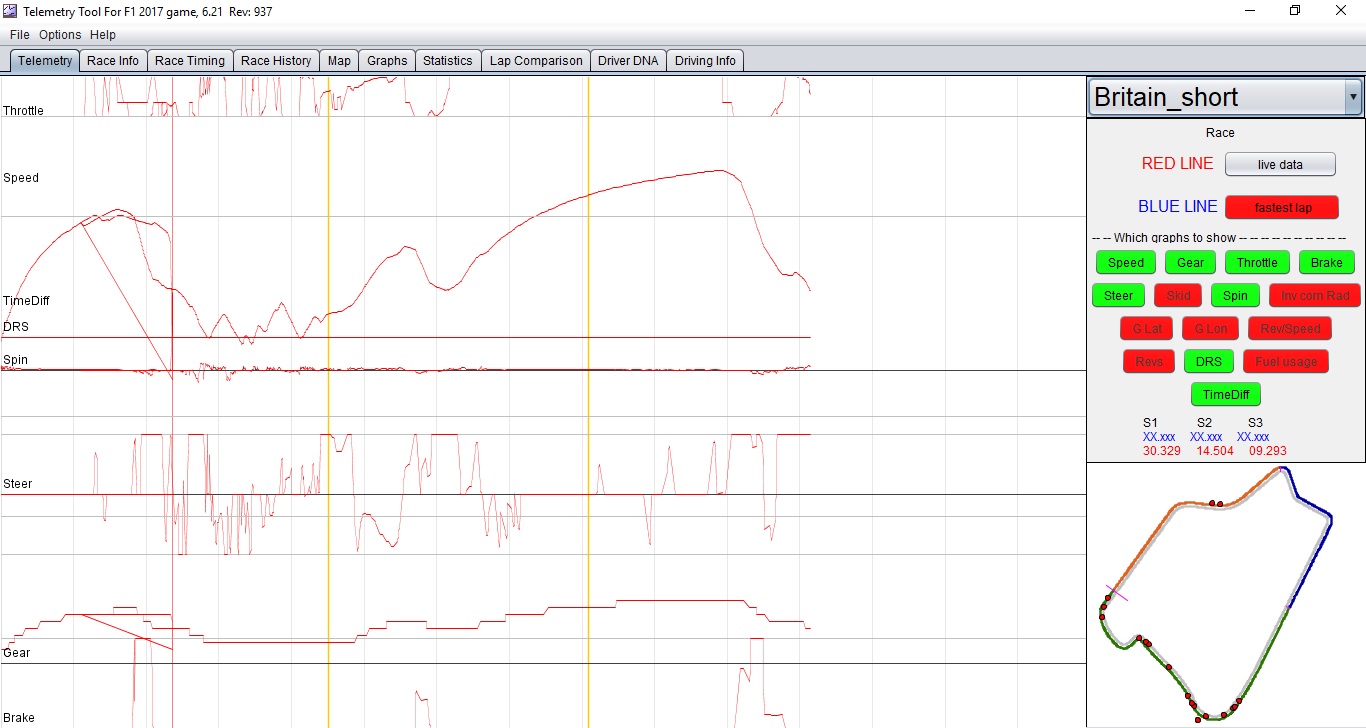Disable the Throttle graph

coord(1257,263)
